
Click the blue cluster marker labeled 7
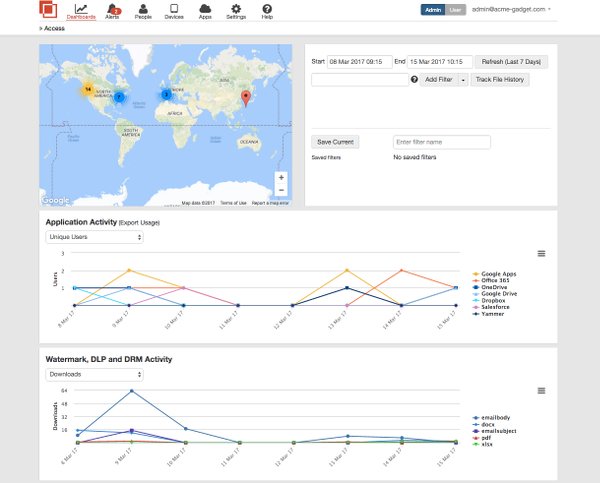click(119, 97)
